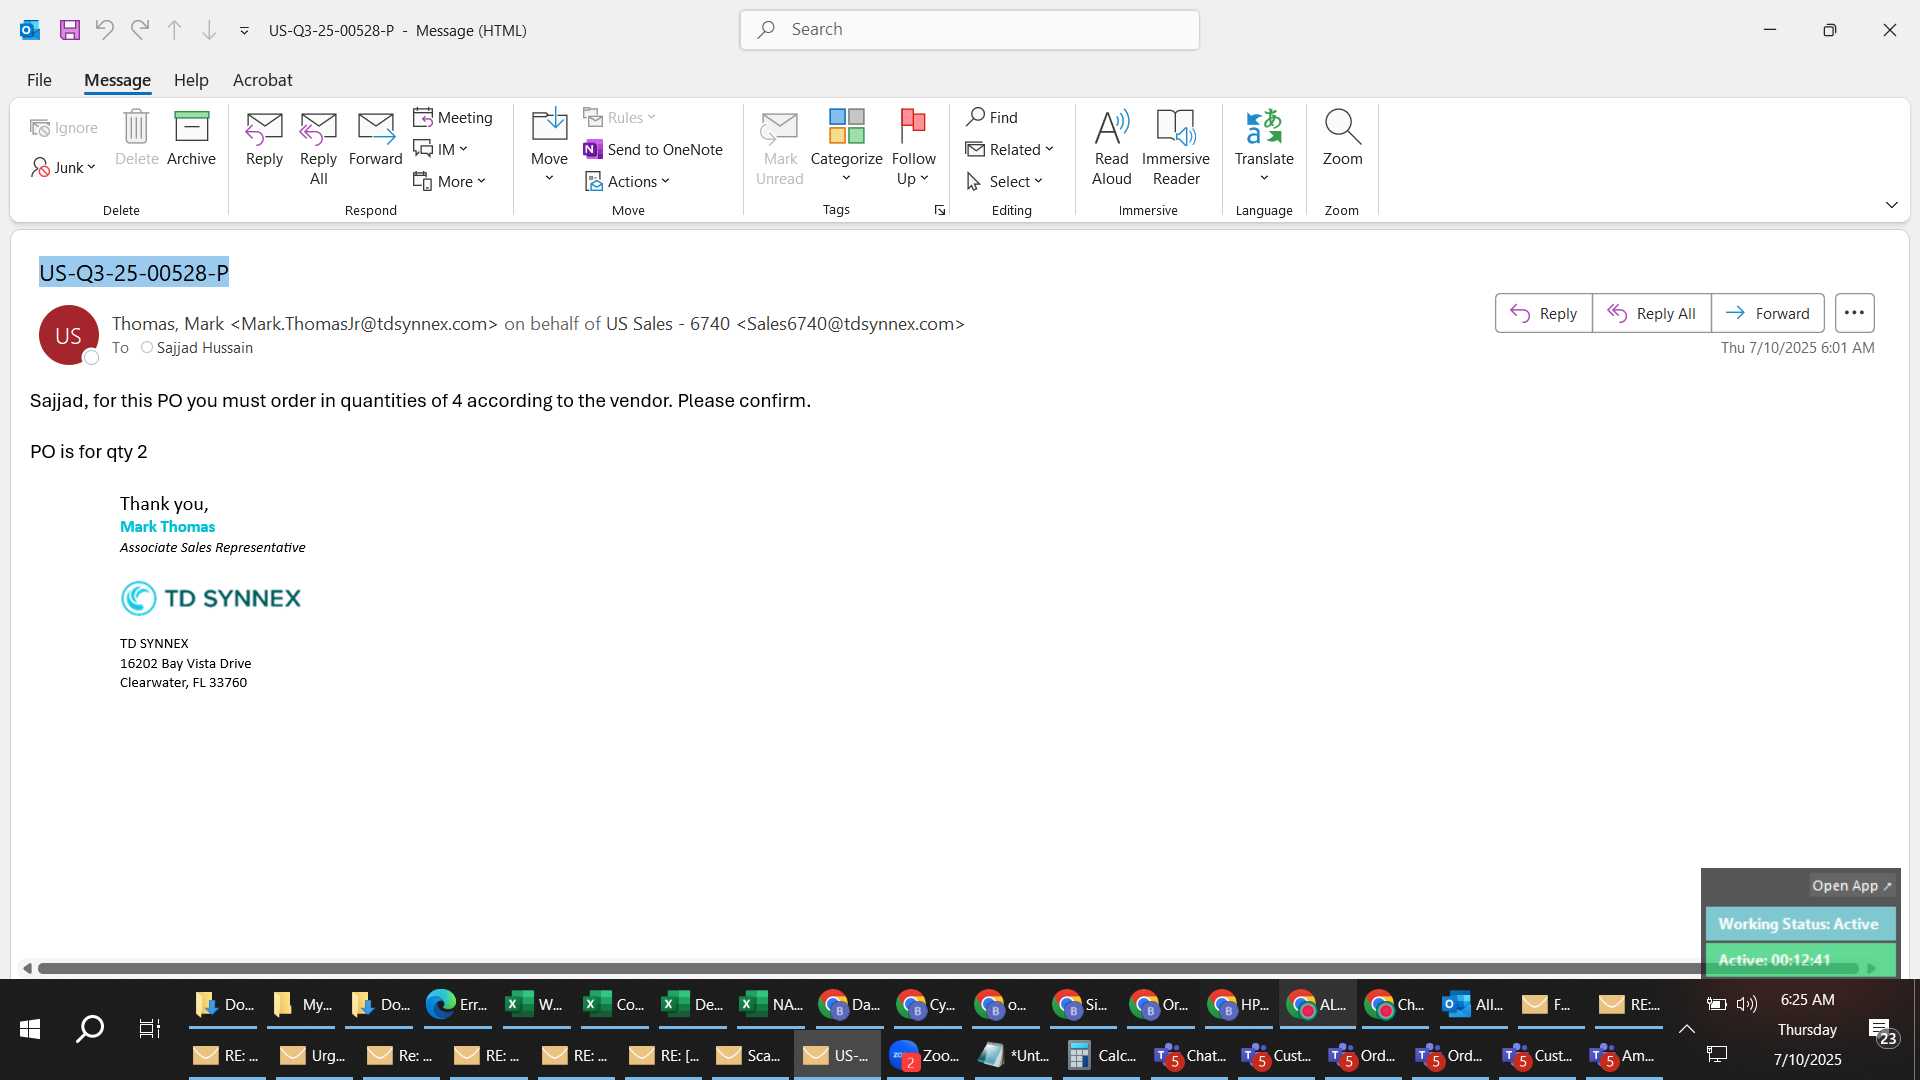Click the email subject US-Q3-25-00528-P

click(134, 272)
